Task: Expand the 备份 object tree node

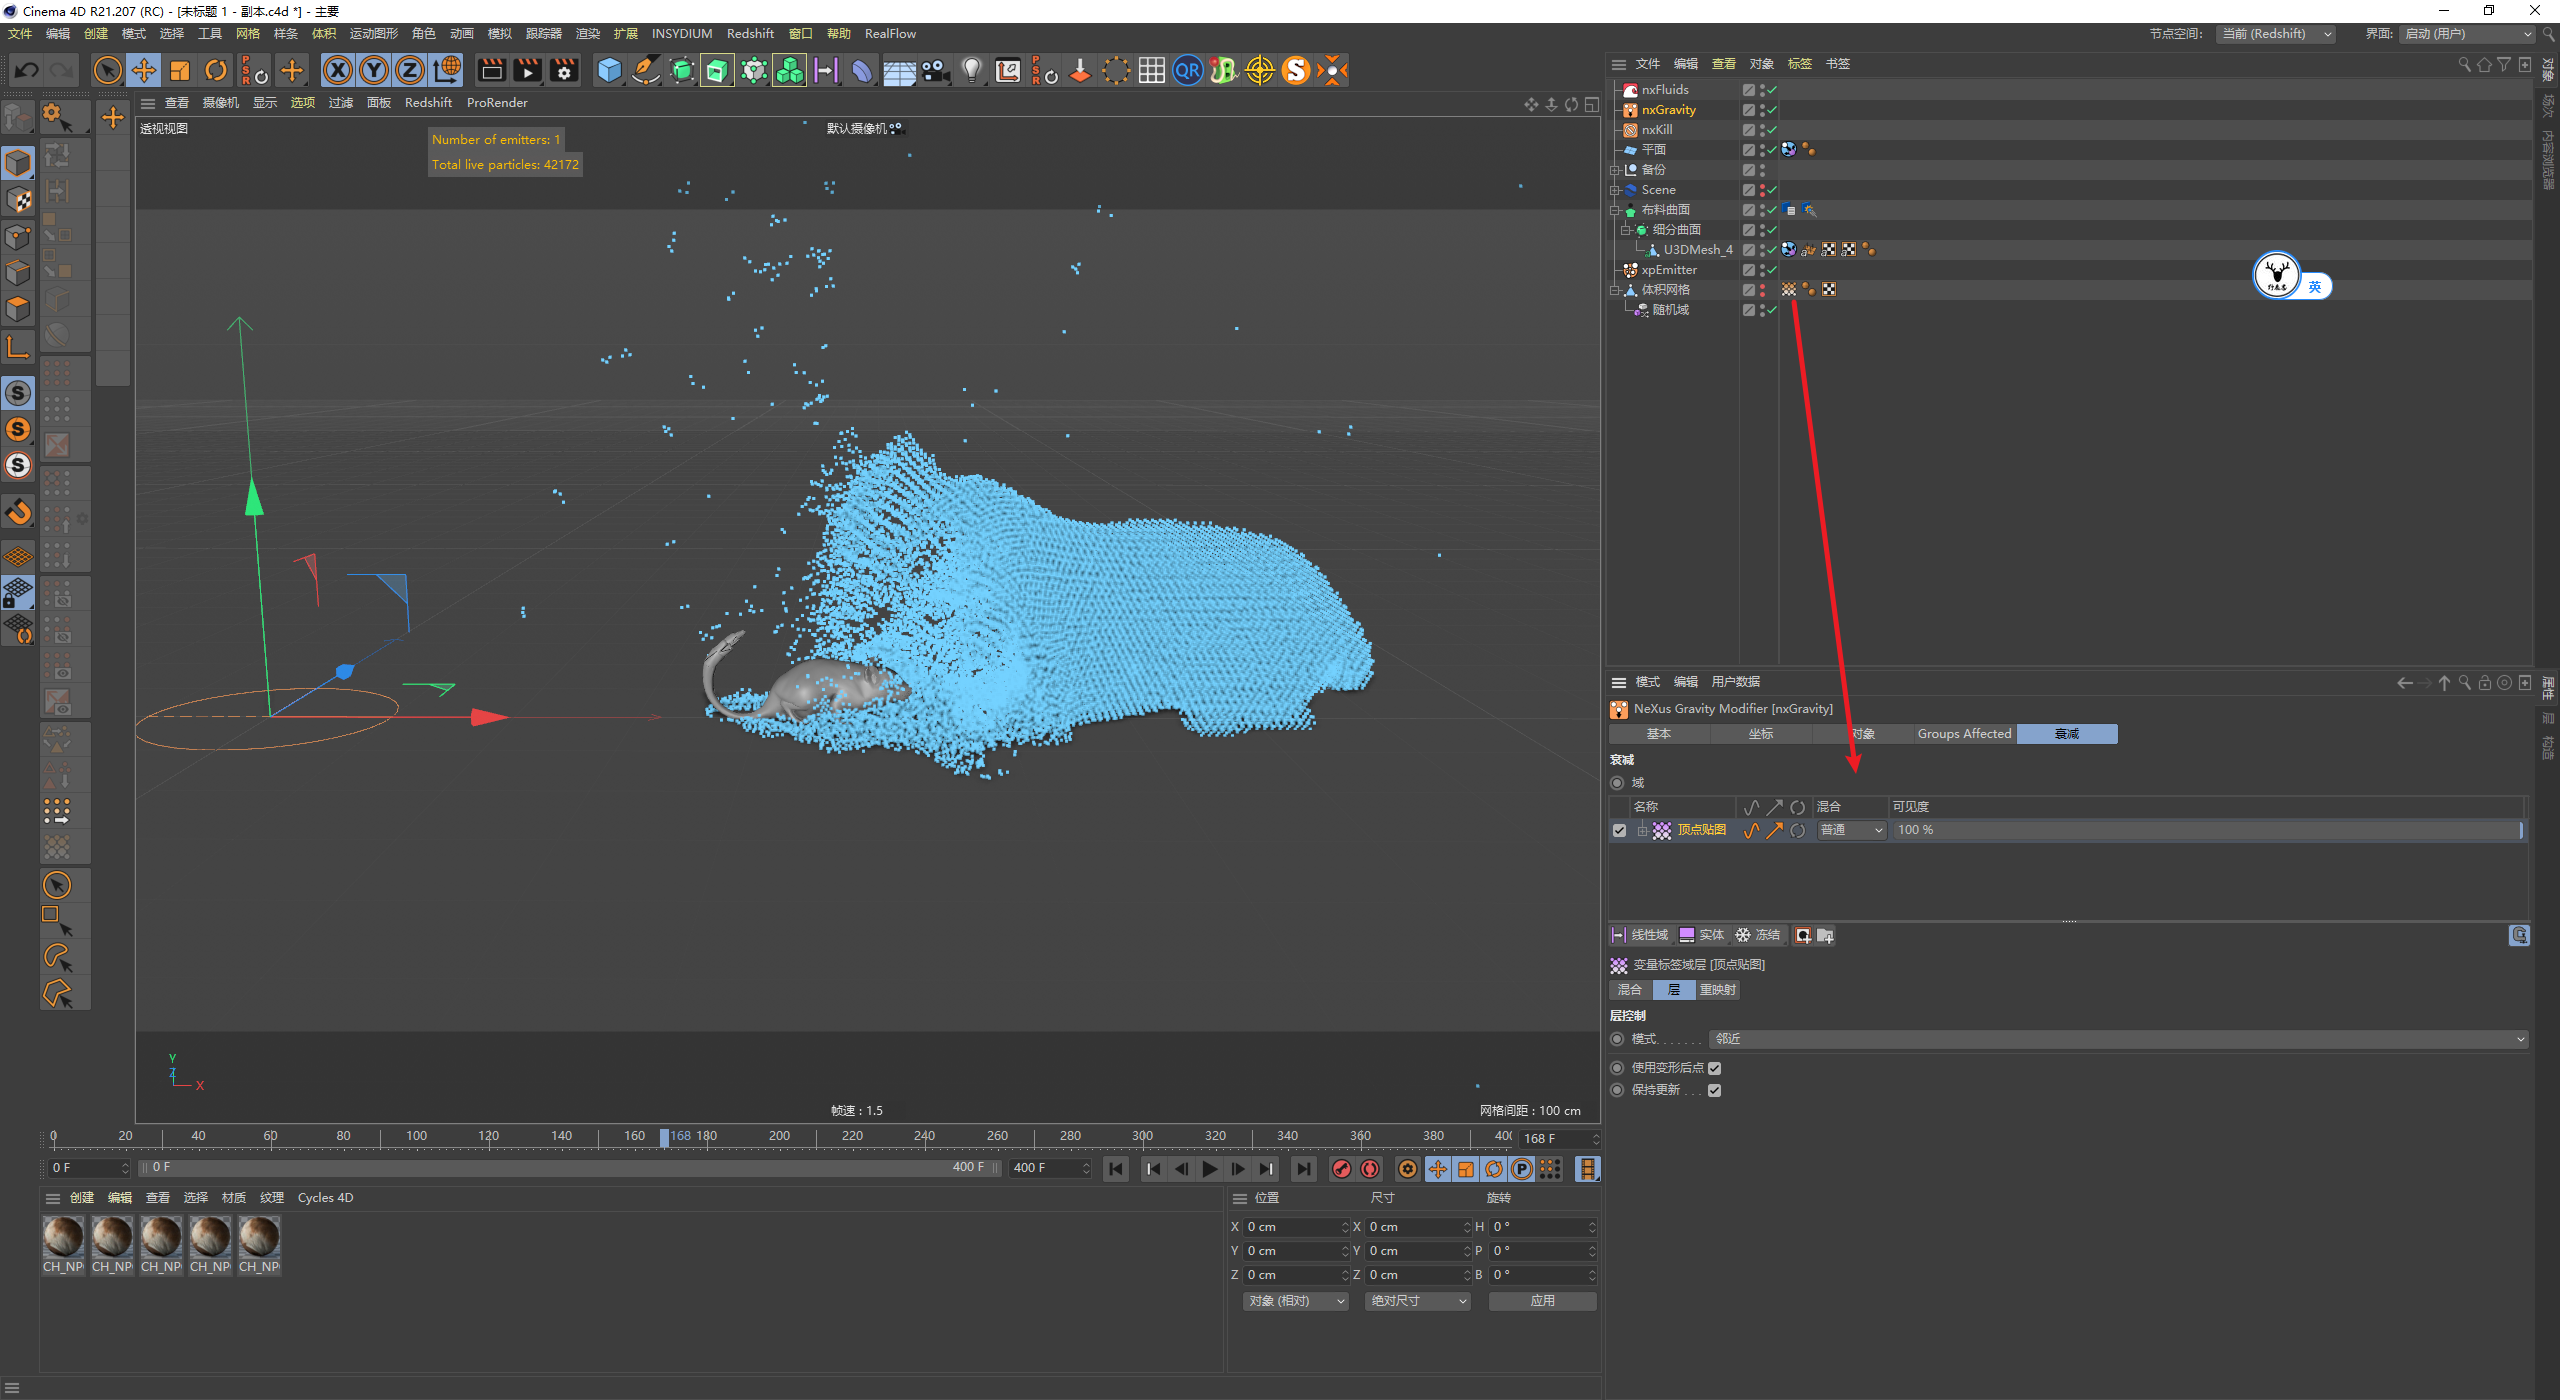Action: click(1614, 170)
